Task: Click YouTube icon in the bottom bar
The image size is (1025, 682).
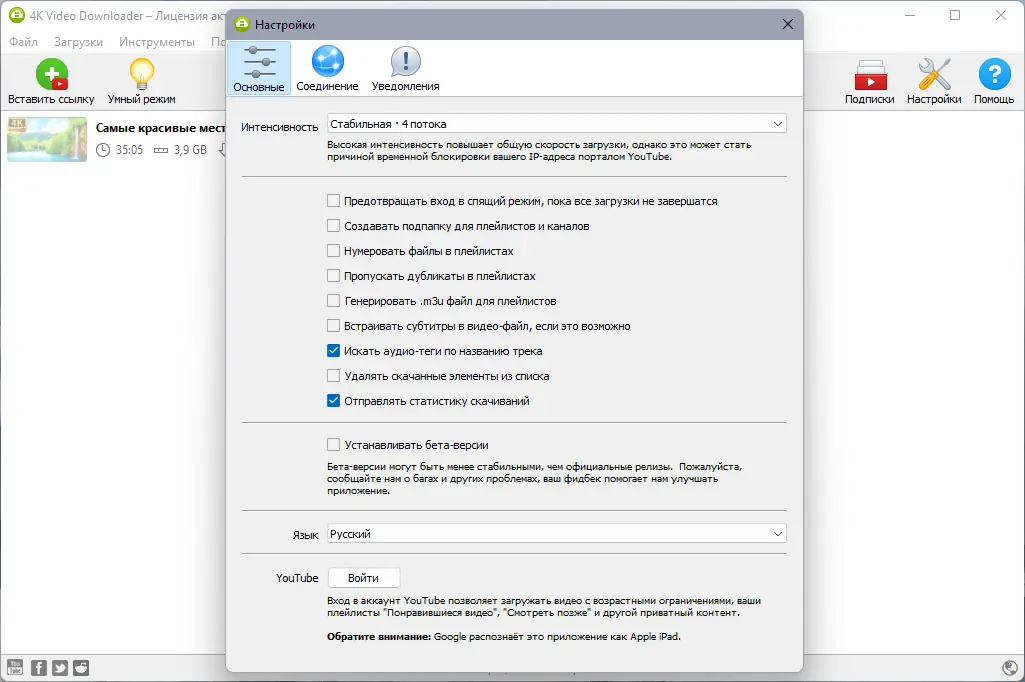Action: [15, 668]
